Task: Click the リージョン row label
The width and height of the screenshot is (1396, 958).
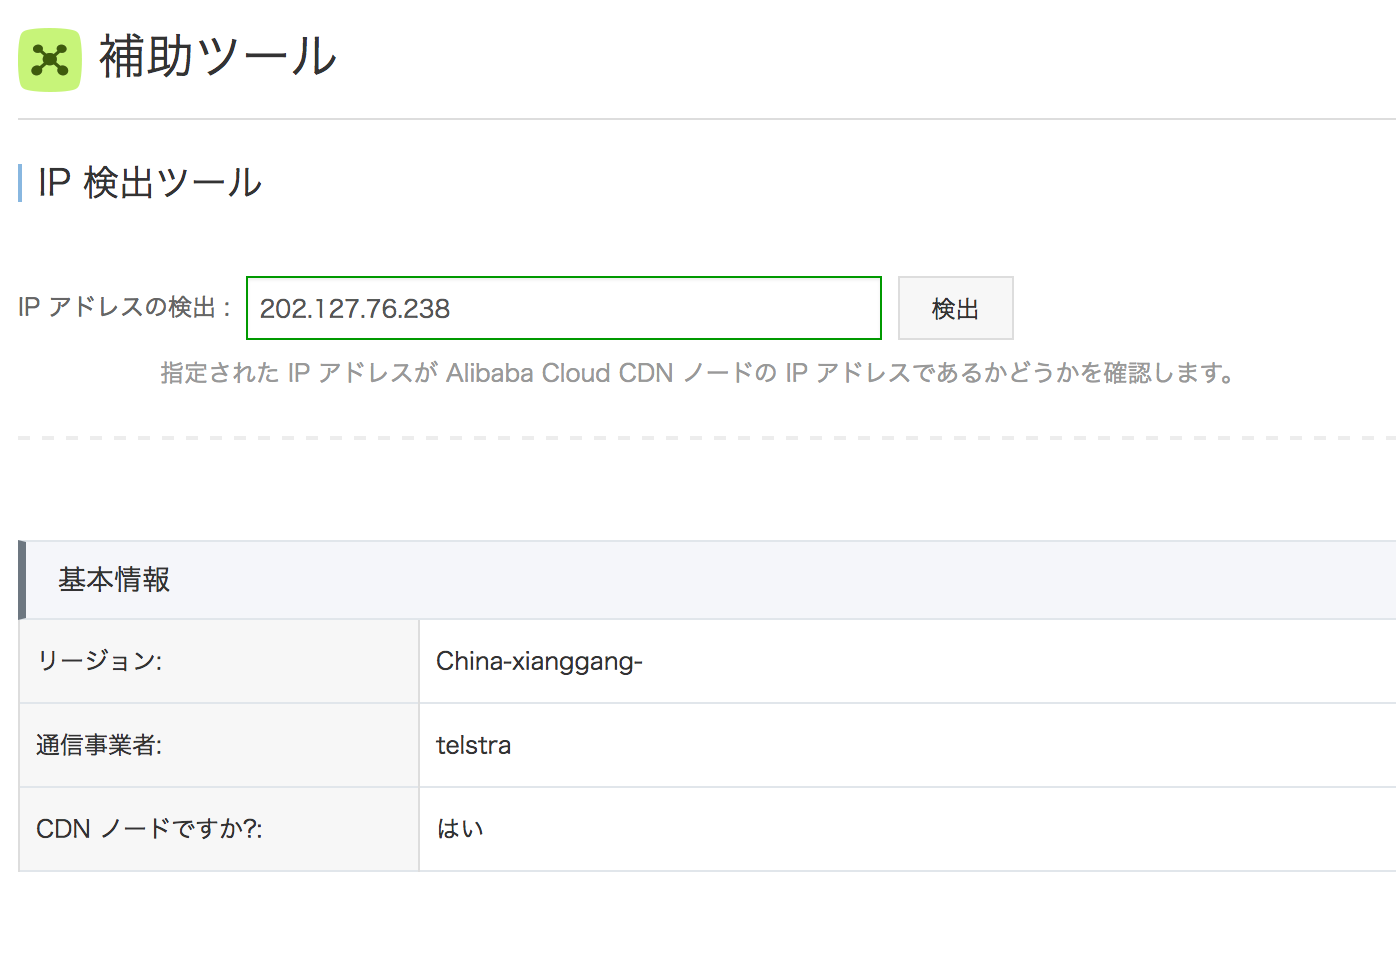Action: [x=99, y=661]
